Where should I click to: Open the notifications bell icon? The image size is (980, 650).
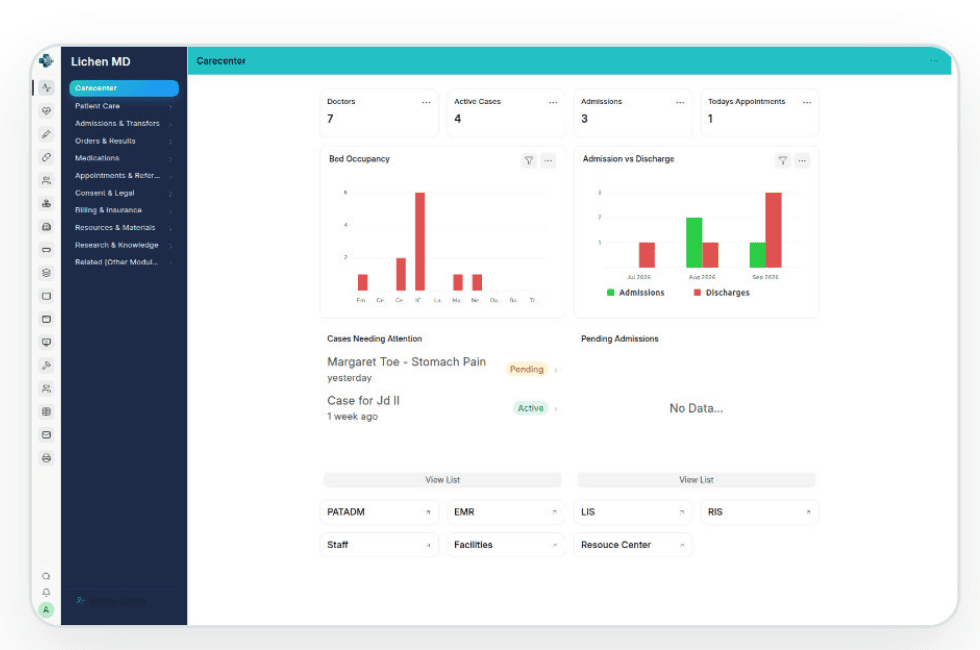[x=46, y=592]
